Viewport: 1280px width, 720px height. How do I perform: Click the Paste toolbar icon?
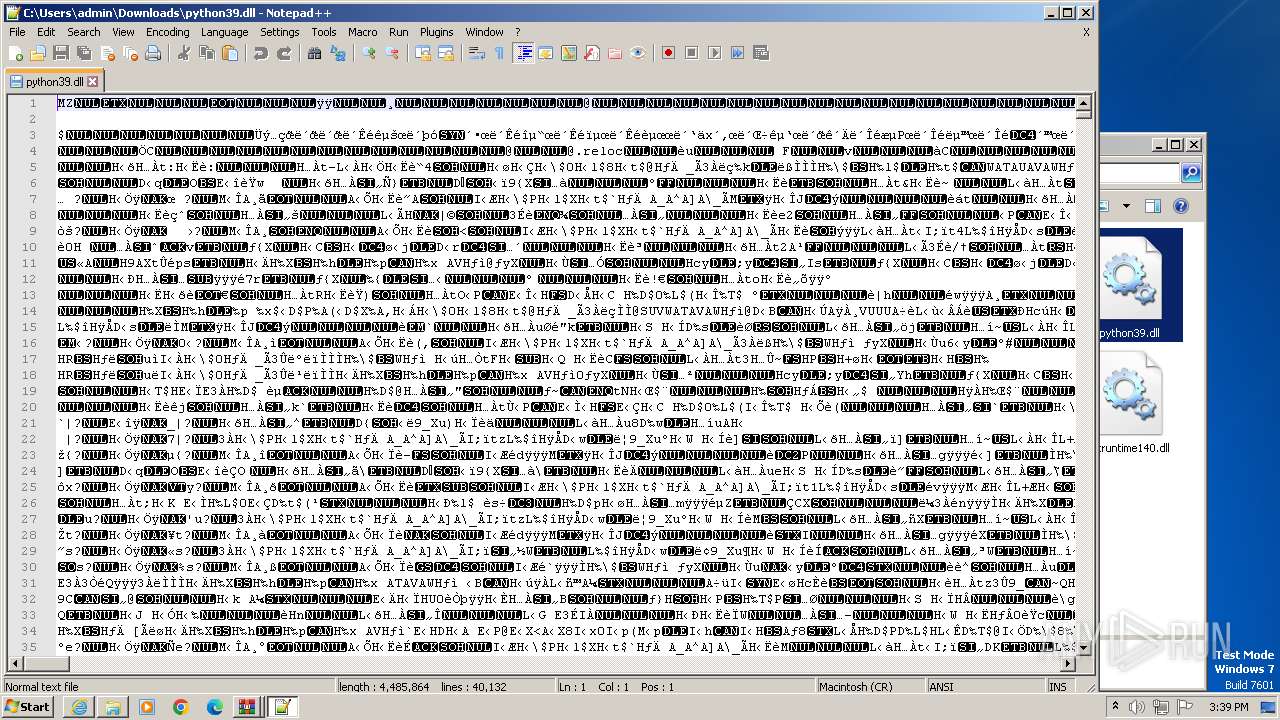point(229,53)
